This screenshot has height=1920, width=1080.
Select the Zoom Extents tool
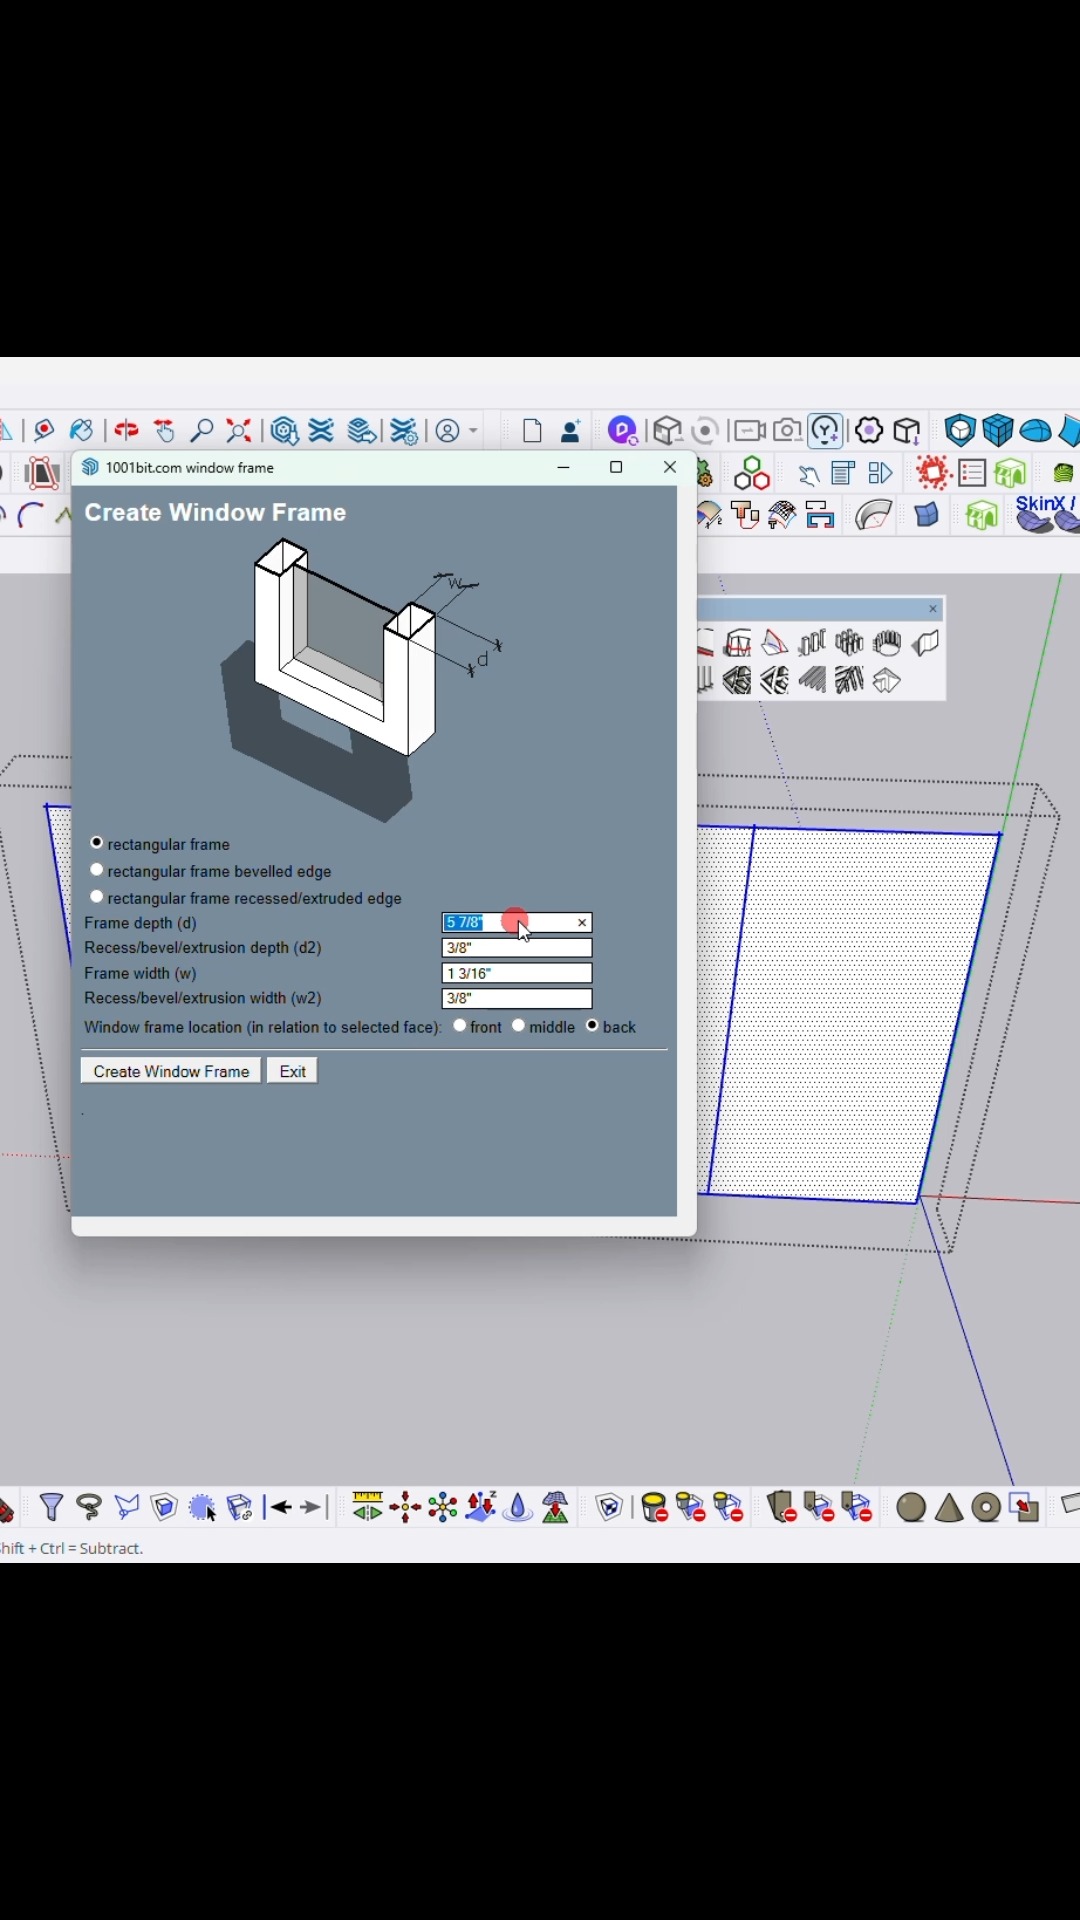(239, 431)
